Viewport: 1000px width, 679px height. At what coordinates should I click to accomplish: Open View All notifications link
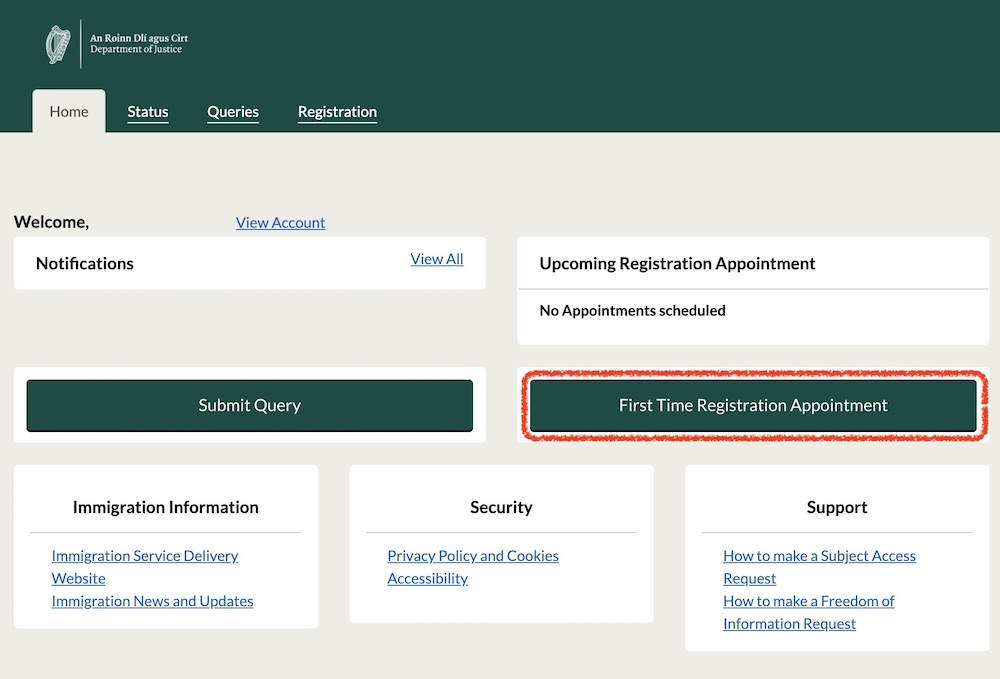(x=437, y=259)
